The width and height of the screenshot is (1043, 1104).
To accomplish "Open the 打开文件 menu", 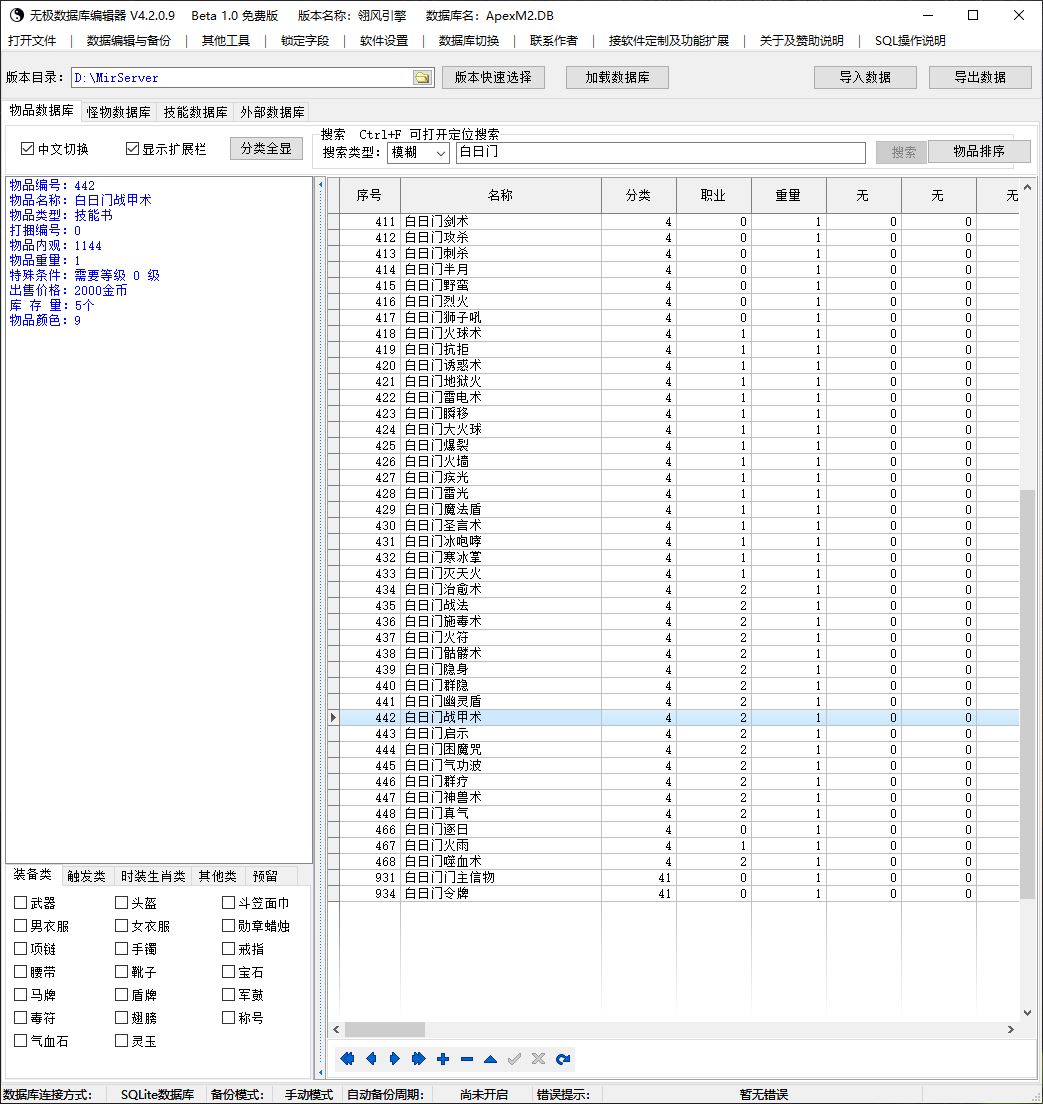I will [x=32, y=41].
